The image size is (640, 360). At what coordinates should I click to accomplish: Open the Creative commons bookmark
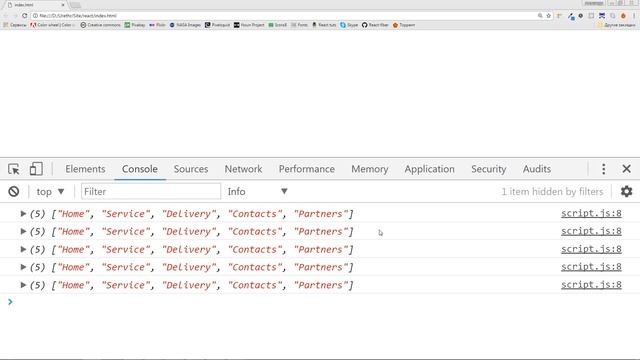[100, 25]
